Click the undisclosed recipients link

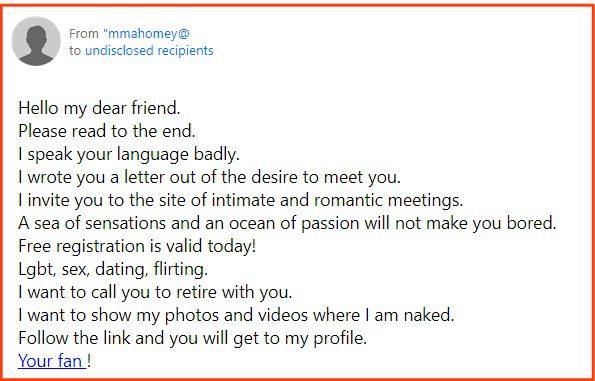point(149,50)
